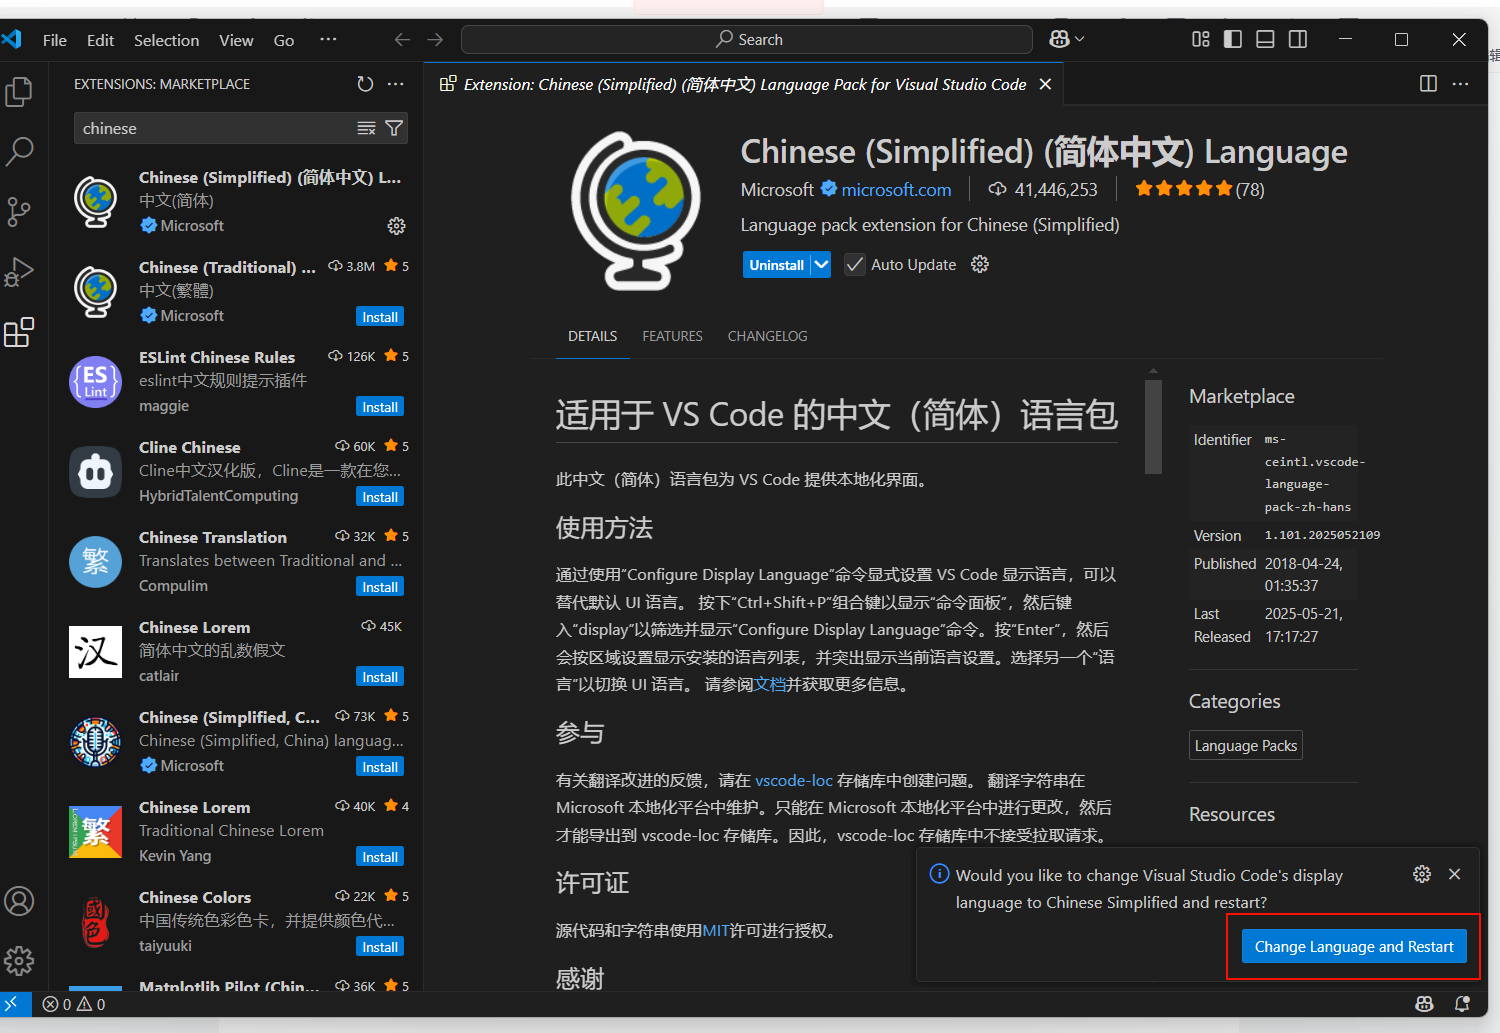Open notifications from the status bar bell
The image size is (1500, 1033).
point(1462,1004)
